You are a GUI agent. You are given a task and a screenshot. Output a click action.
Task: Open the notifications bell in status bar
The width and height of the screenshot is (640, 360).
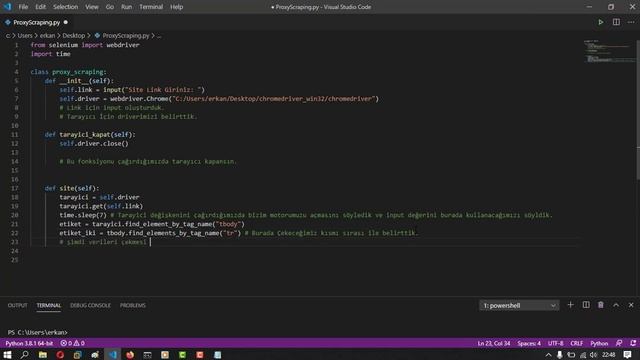633,343
